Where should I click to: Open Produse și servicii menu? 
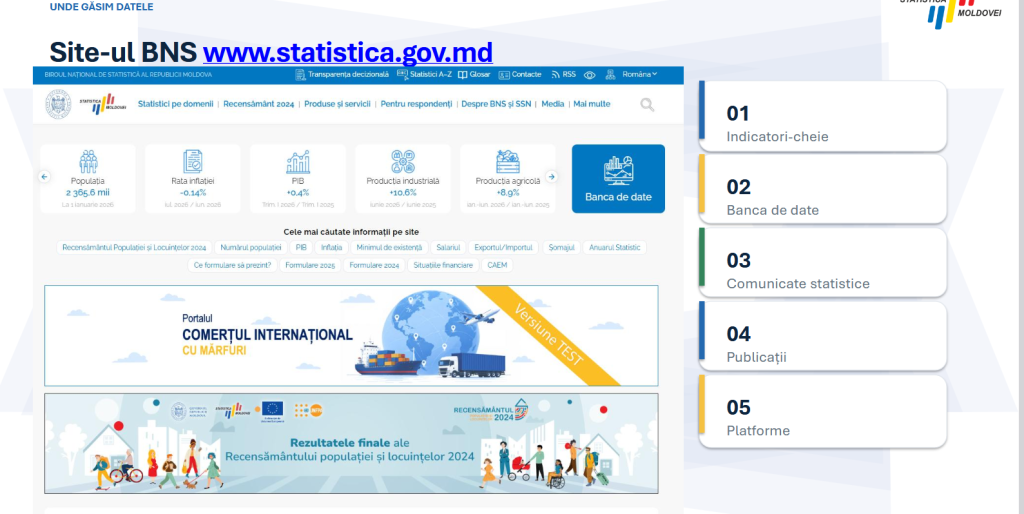point(338,104)
